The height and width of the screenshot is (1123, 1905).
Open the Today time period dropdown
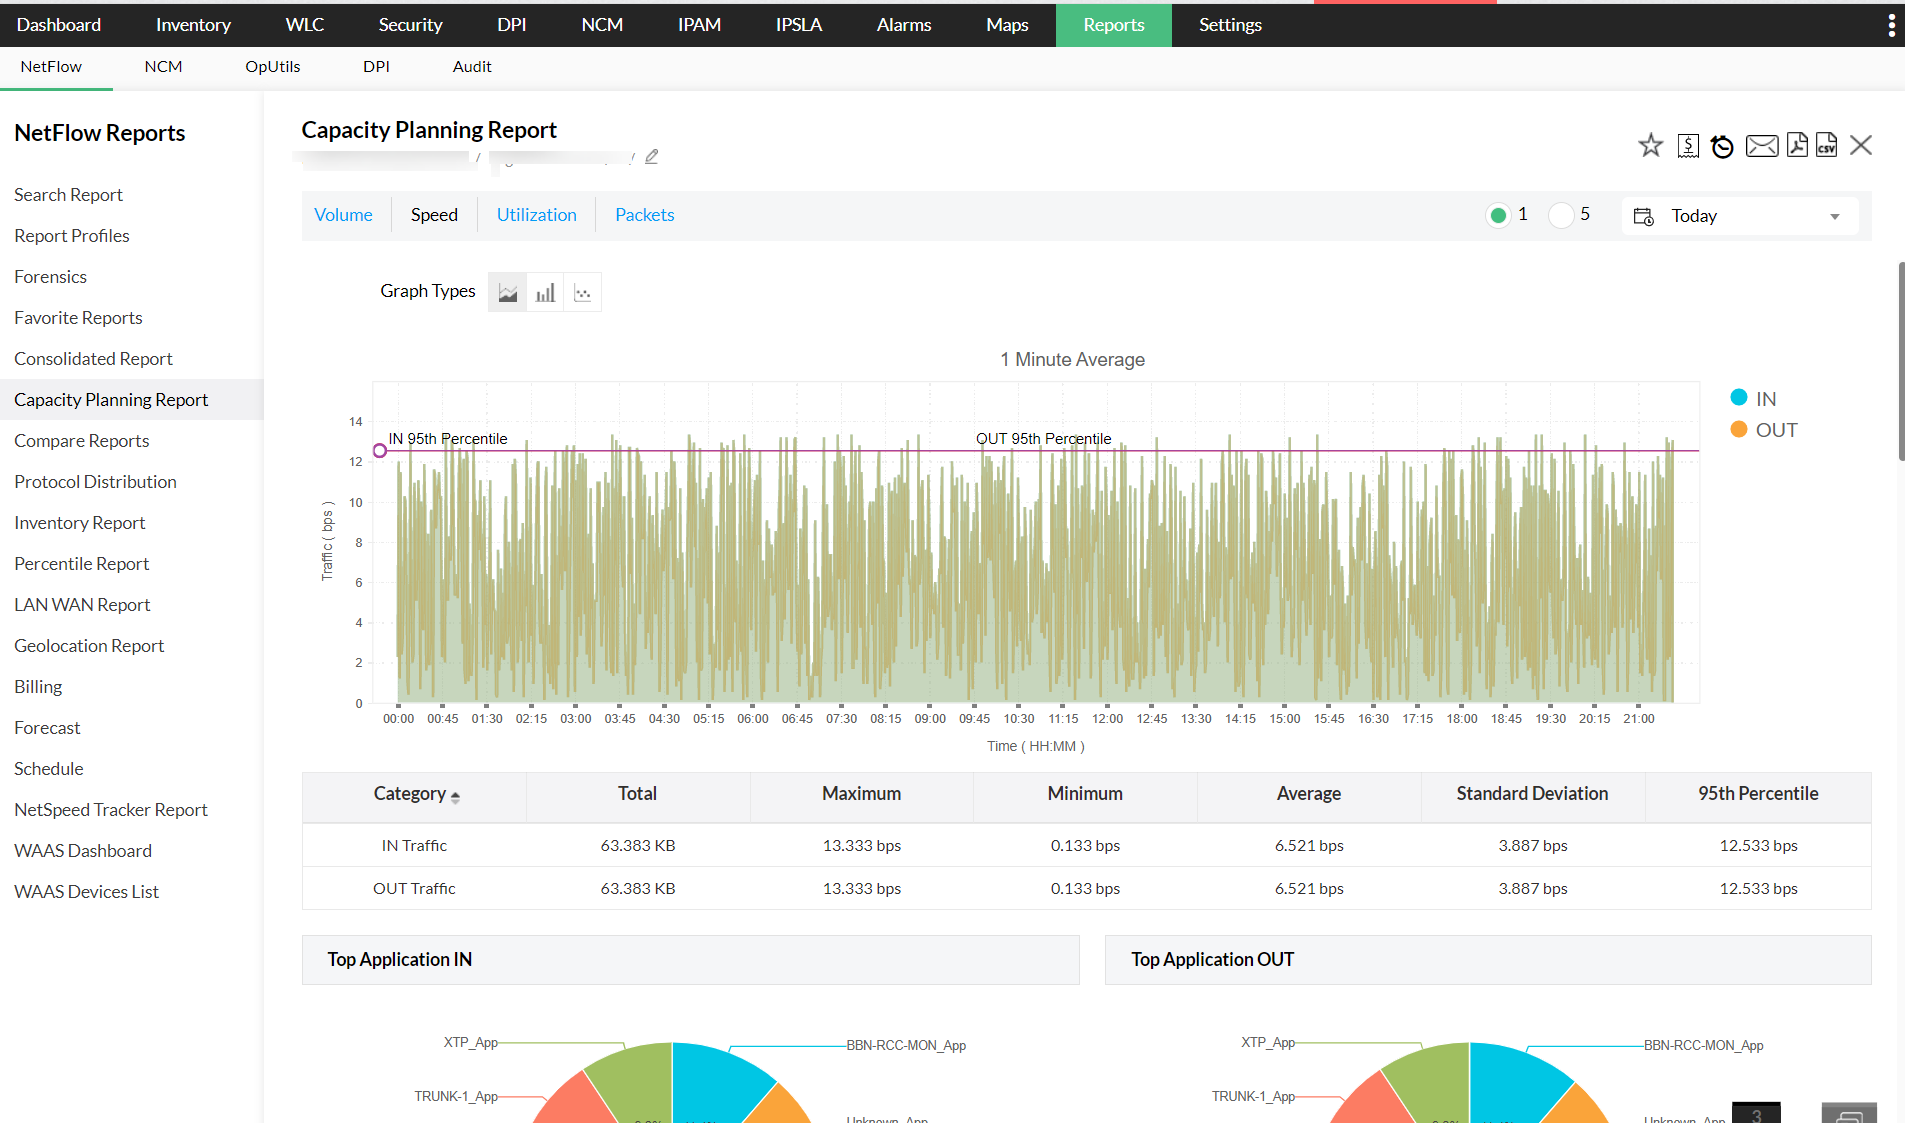tap(1740, 216)
